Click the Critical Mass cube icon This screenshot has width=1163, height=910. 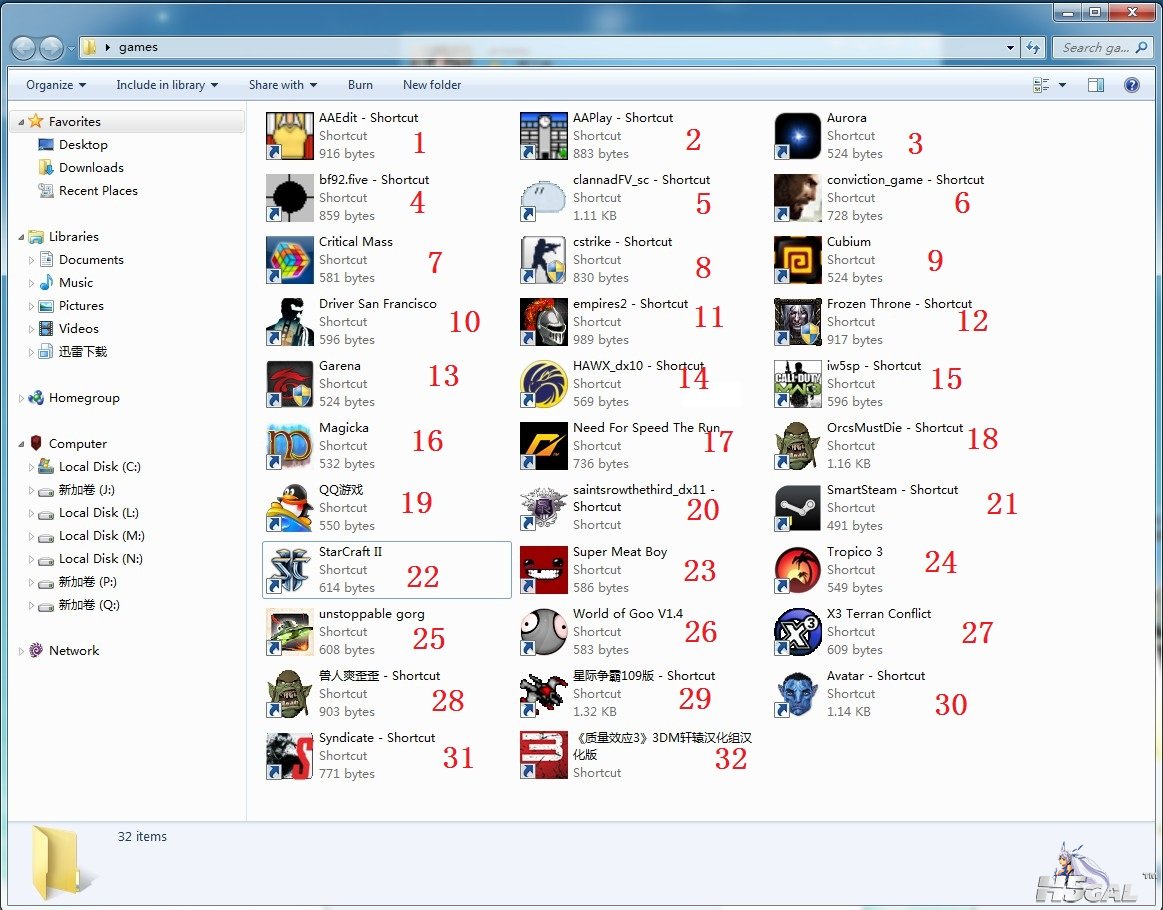pyautogui.click(x=289, y=260)
